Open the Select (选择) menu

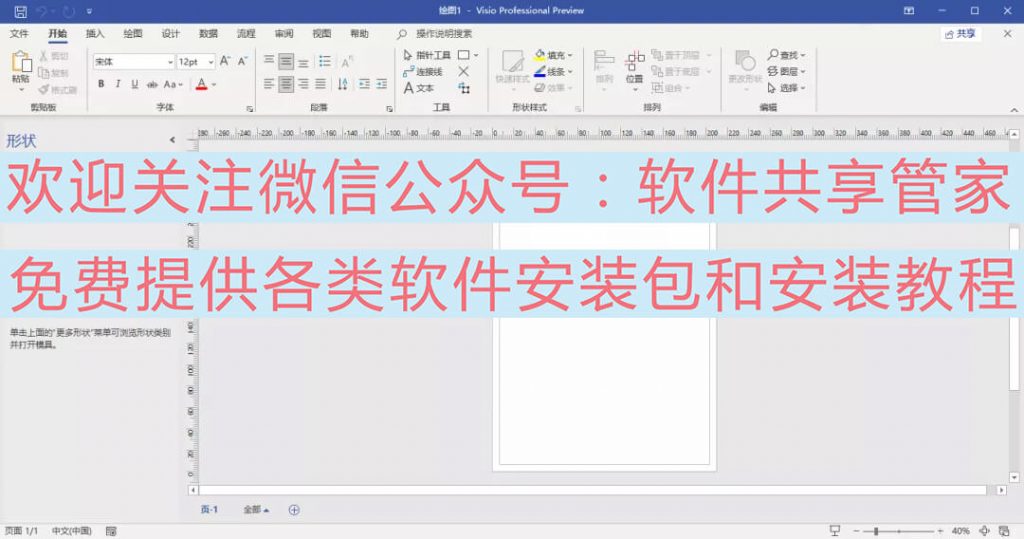point(786,88)
